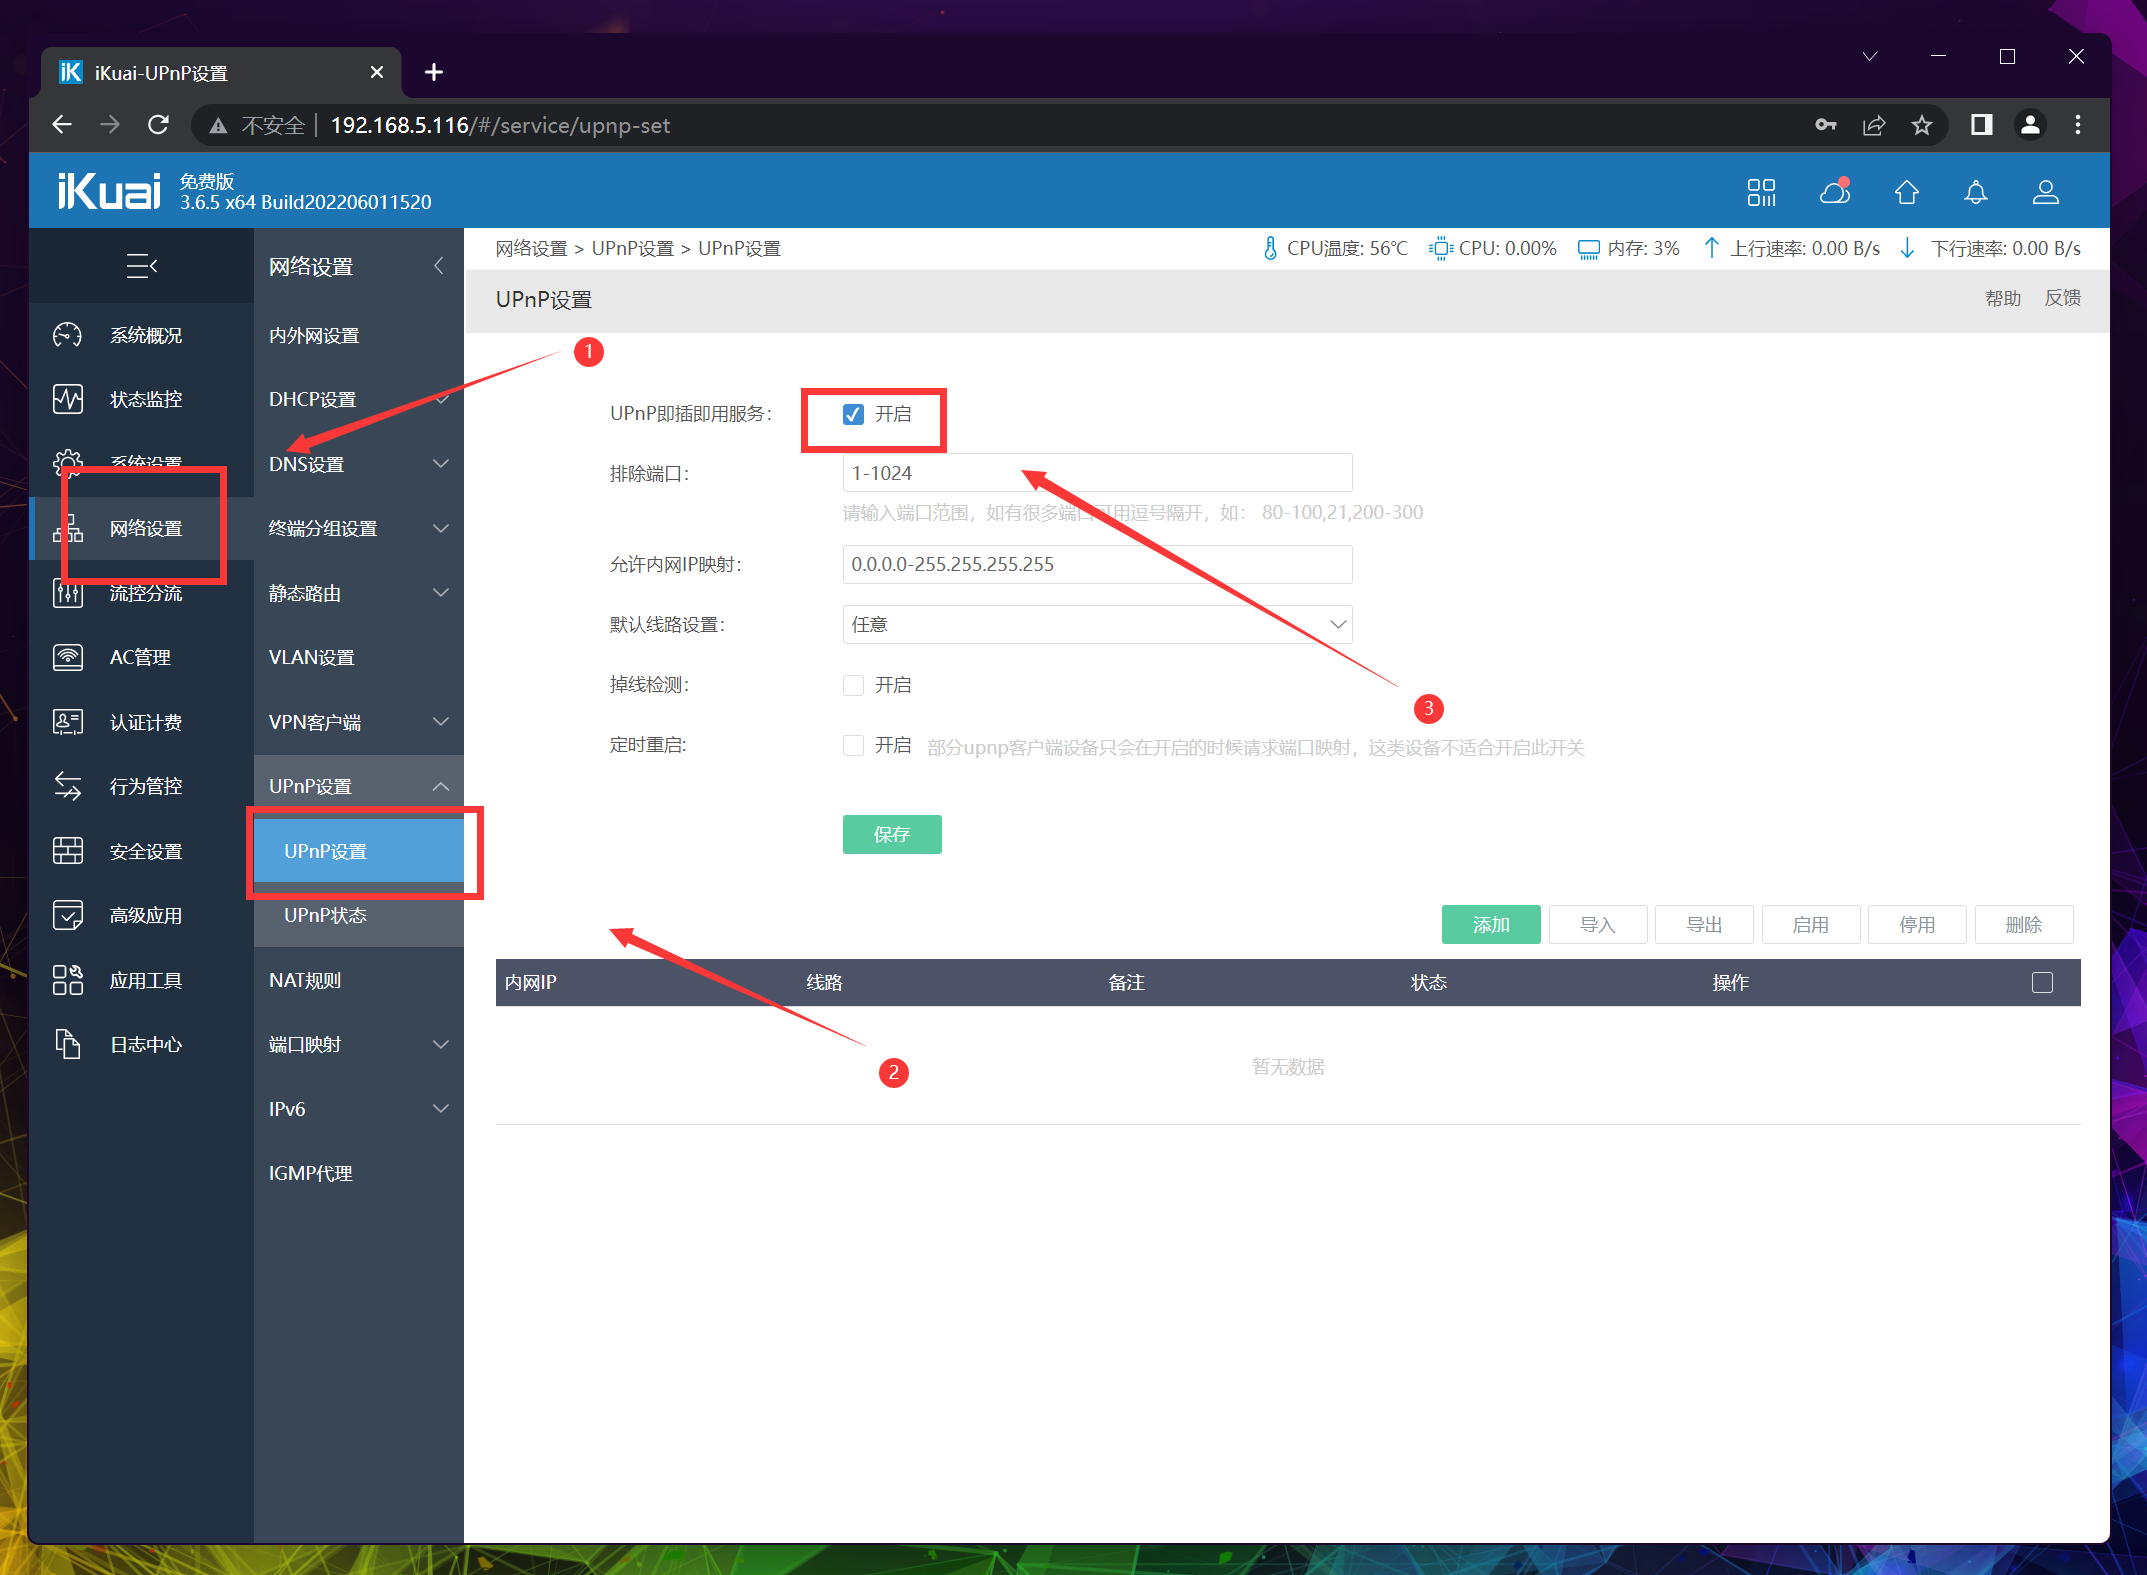Open the cloud service icon
The height and width of the screenshot is (1575, 2147).
tap(1834, 192)
